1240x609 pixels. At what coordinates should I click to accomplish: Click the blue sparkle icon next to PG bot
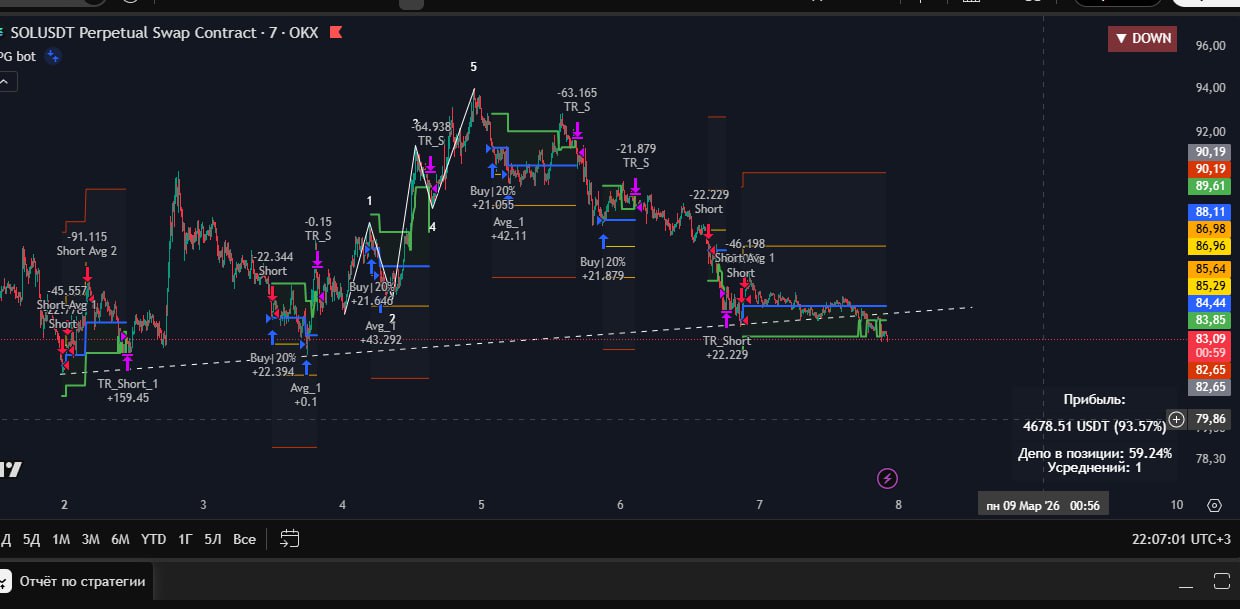coord(53,56)
